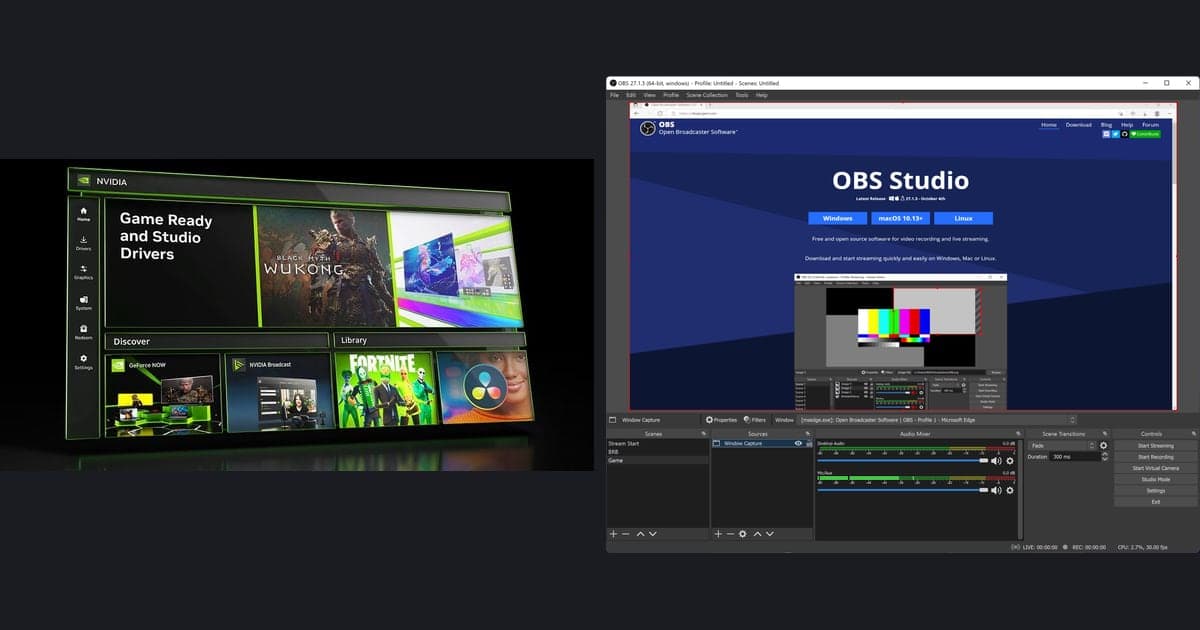Open source properties gear in Sources panel
Screen dimensions: 1200x630
742,534
